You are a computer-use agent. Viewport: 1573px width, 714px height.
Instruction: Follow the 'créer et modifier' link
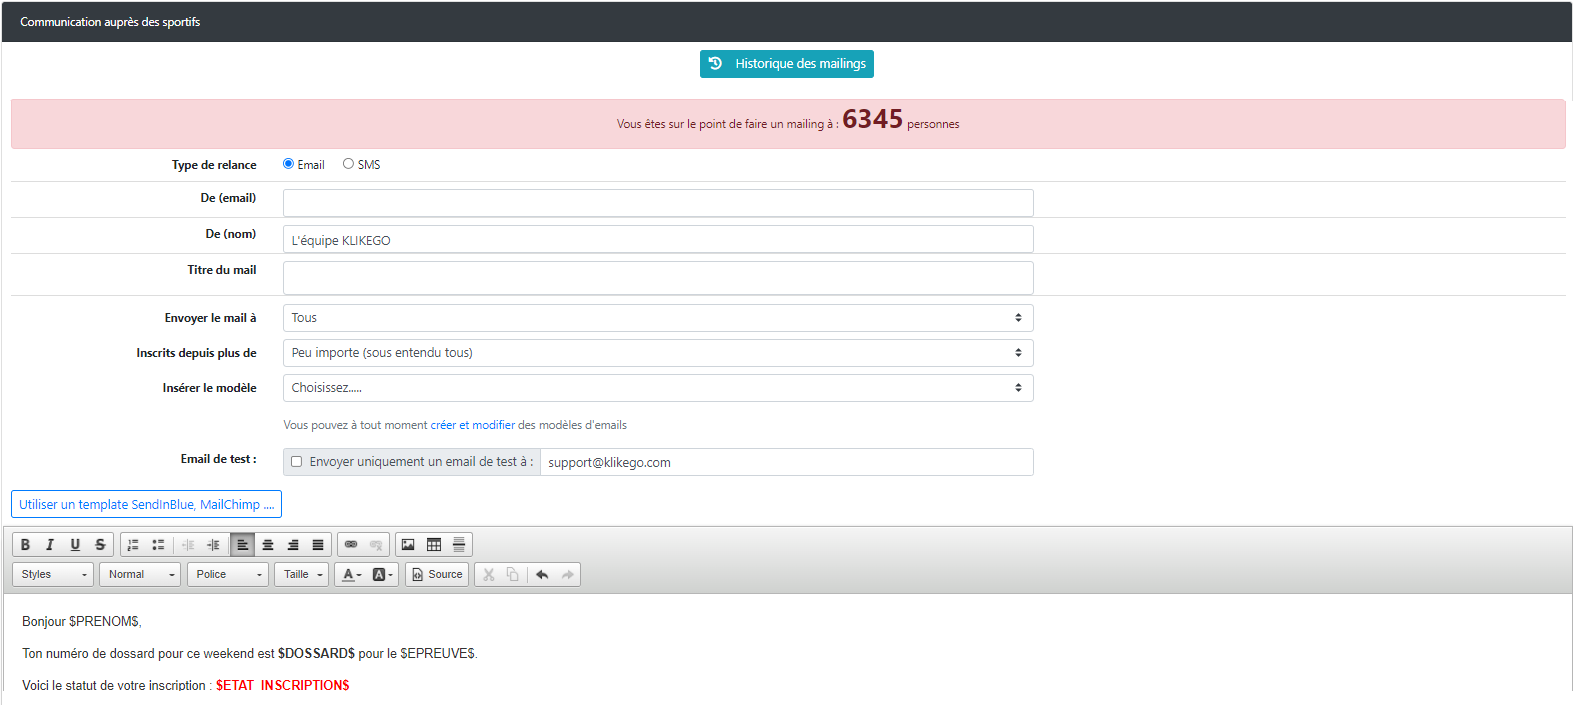point(472,425)
